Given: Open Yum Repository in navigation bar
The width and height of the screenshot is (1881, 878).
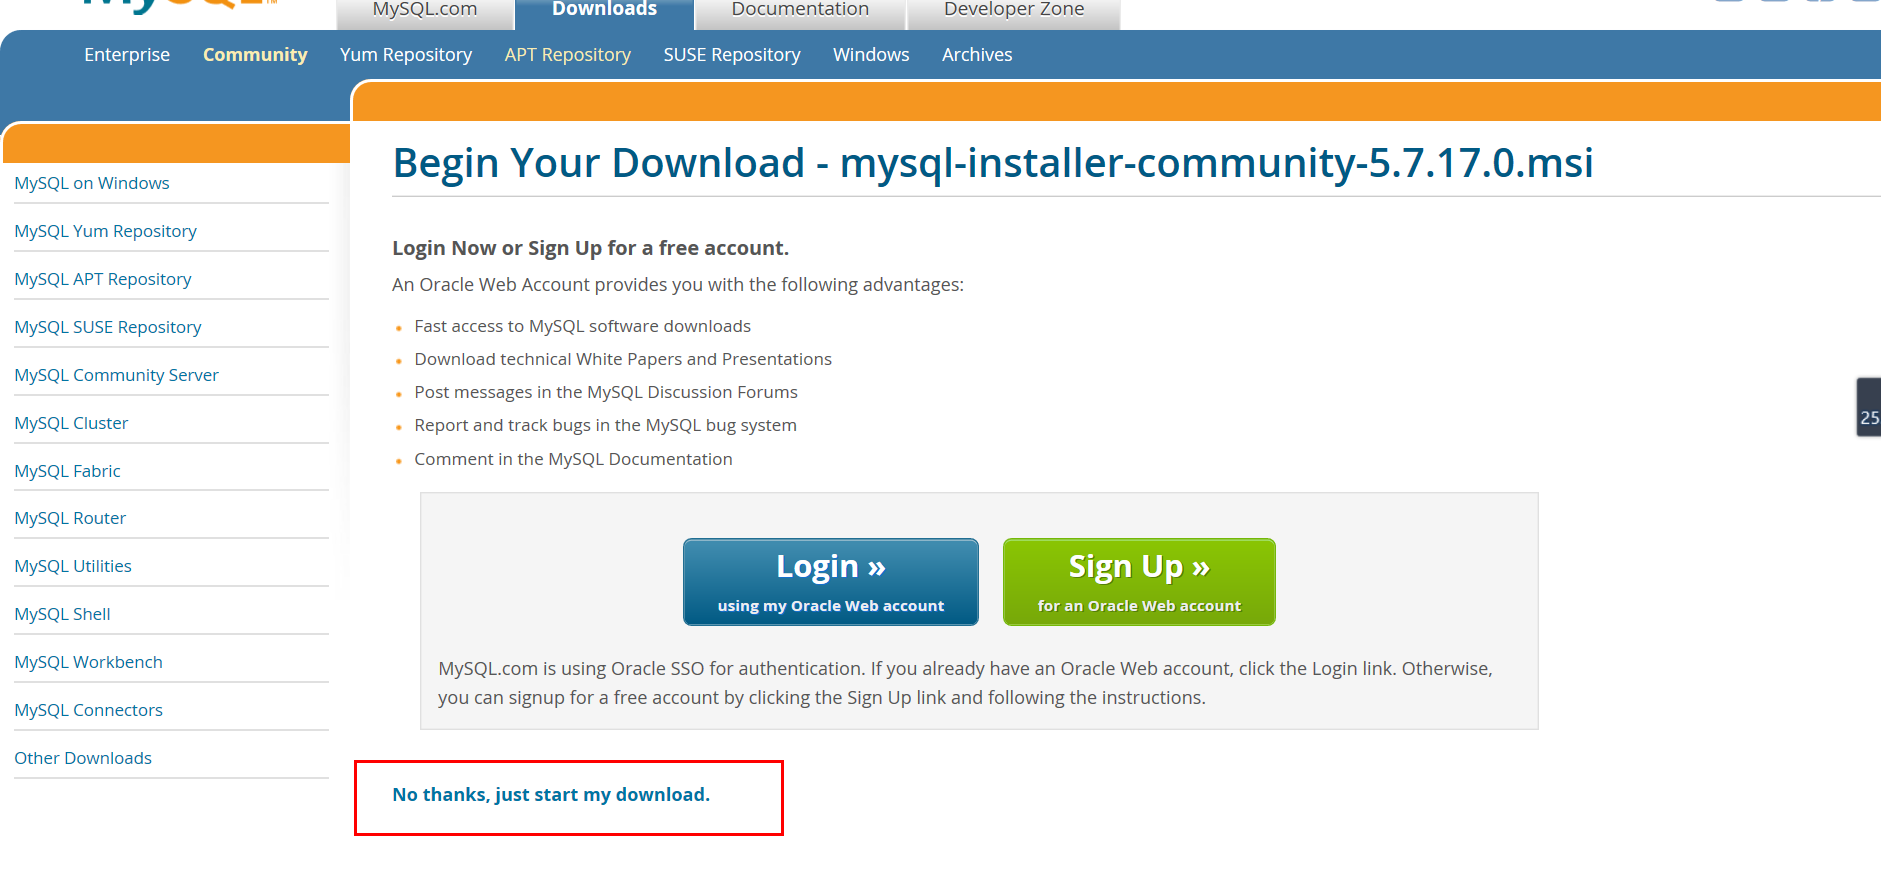Looking at the screenshot, I should (x=406, y=55).
